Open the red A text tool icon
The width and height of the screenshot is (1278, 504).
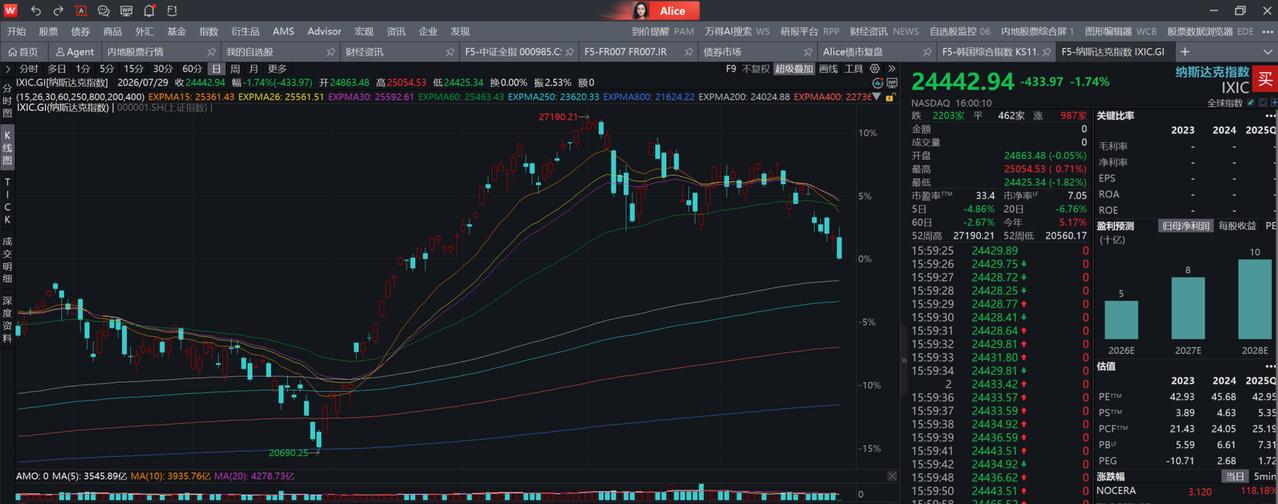pyautogui.click(x=80, y=11)
